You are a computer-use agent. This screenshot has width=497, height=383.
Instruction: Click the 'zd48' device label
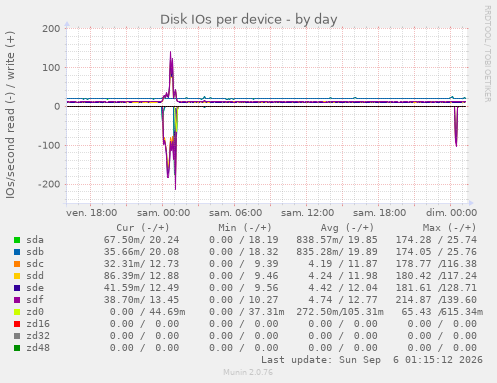pyautogui.click(x=38, y=348)
